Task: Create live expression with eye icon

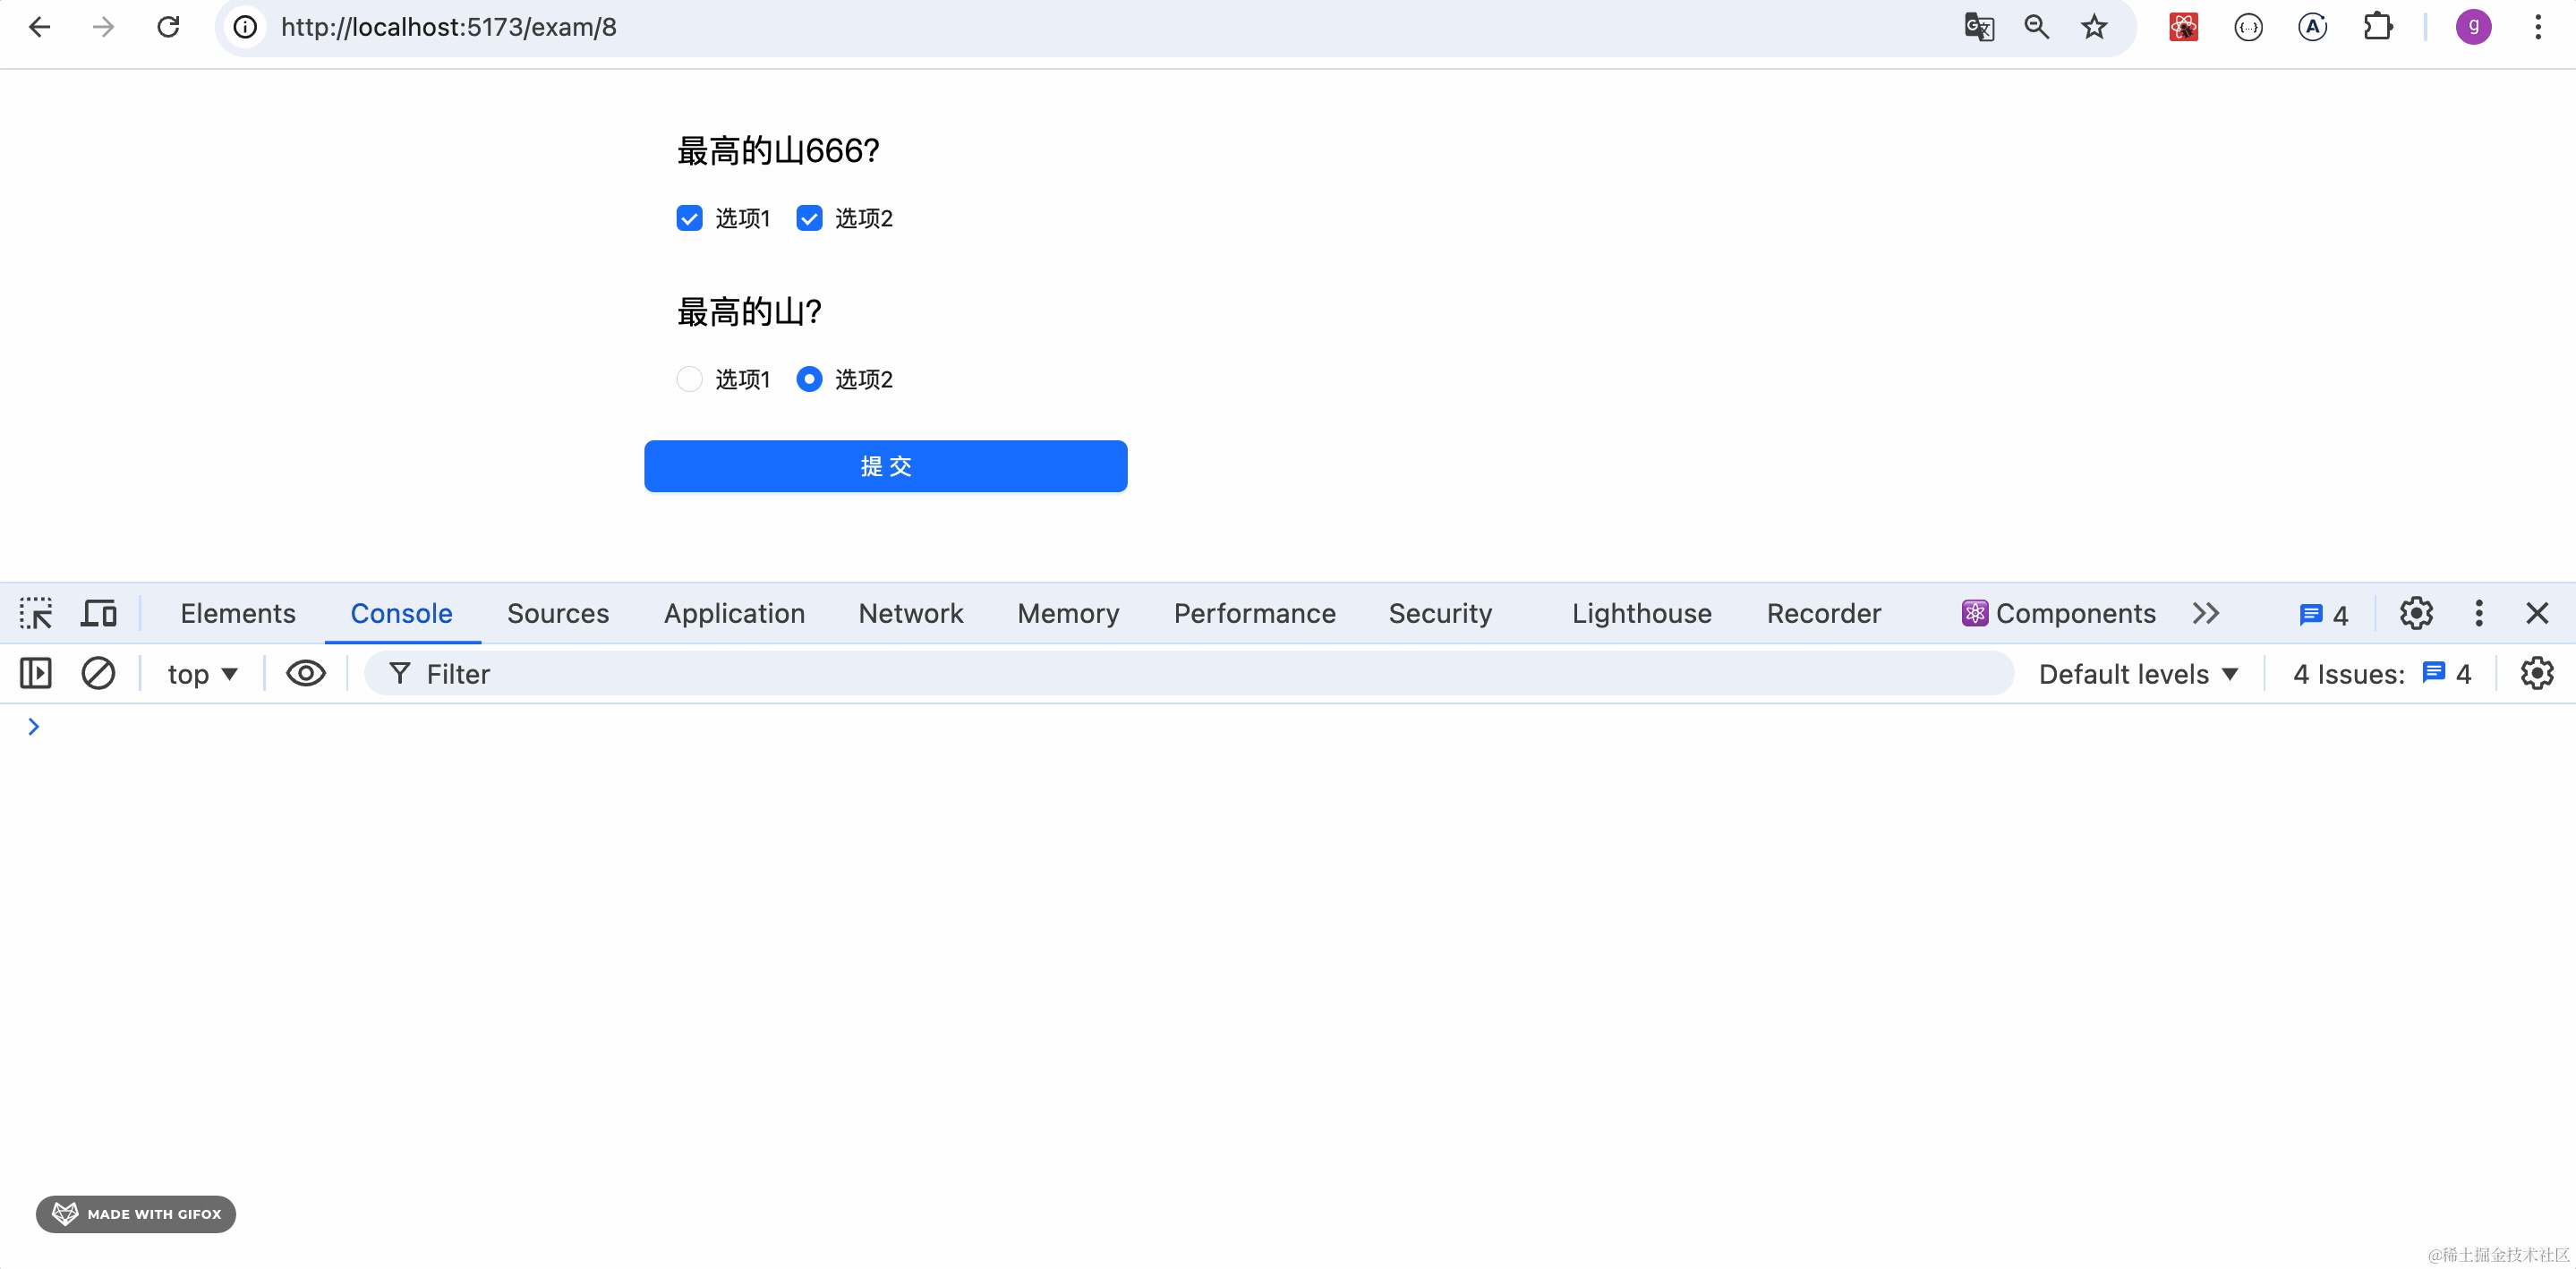Action: tap(306, 673)
